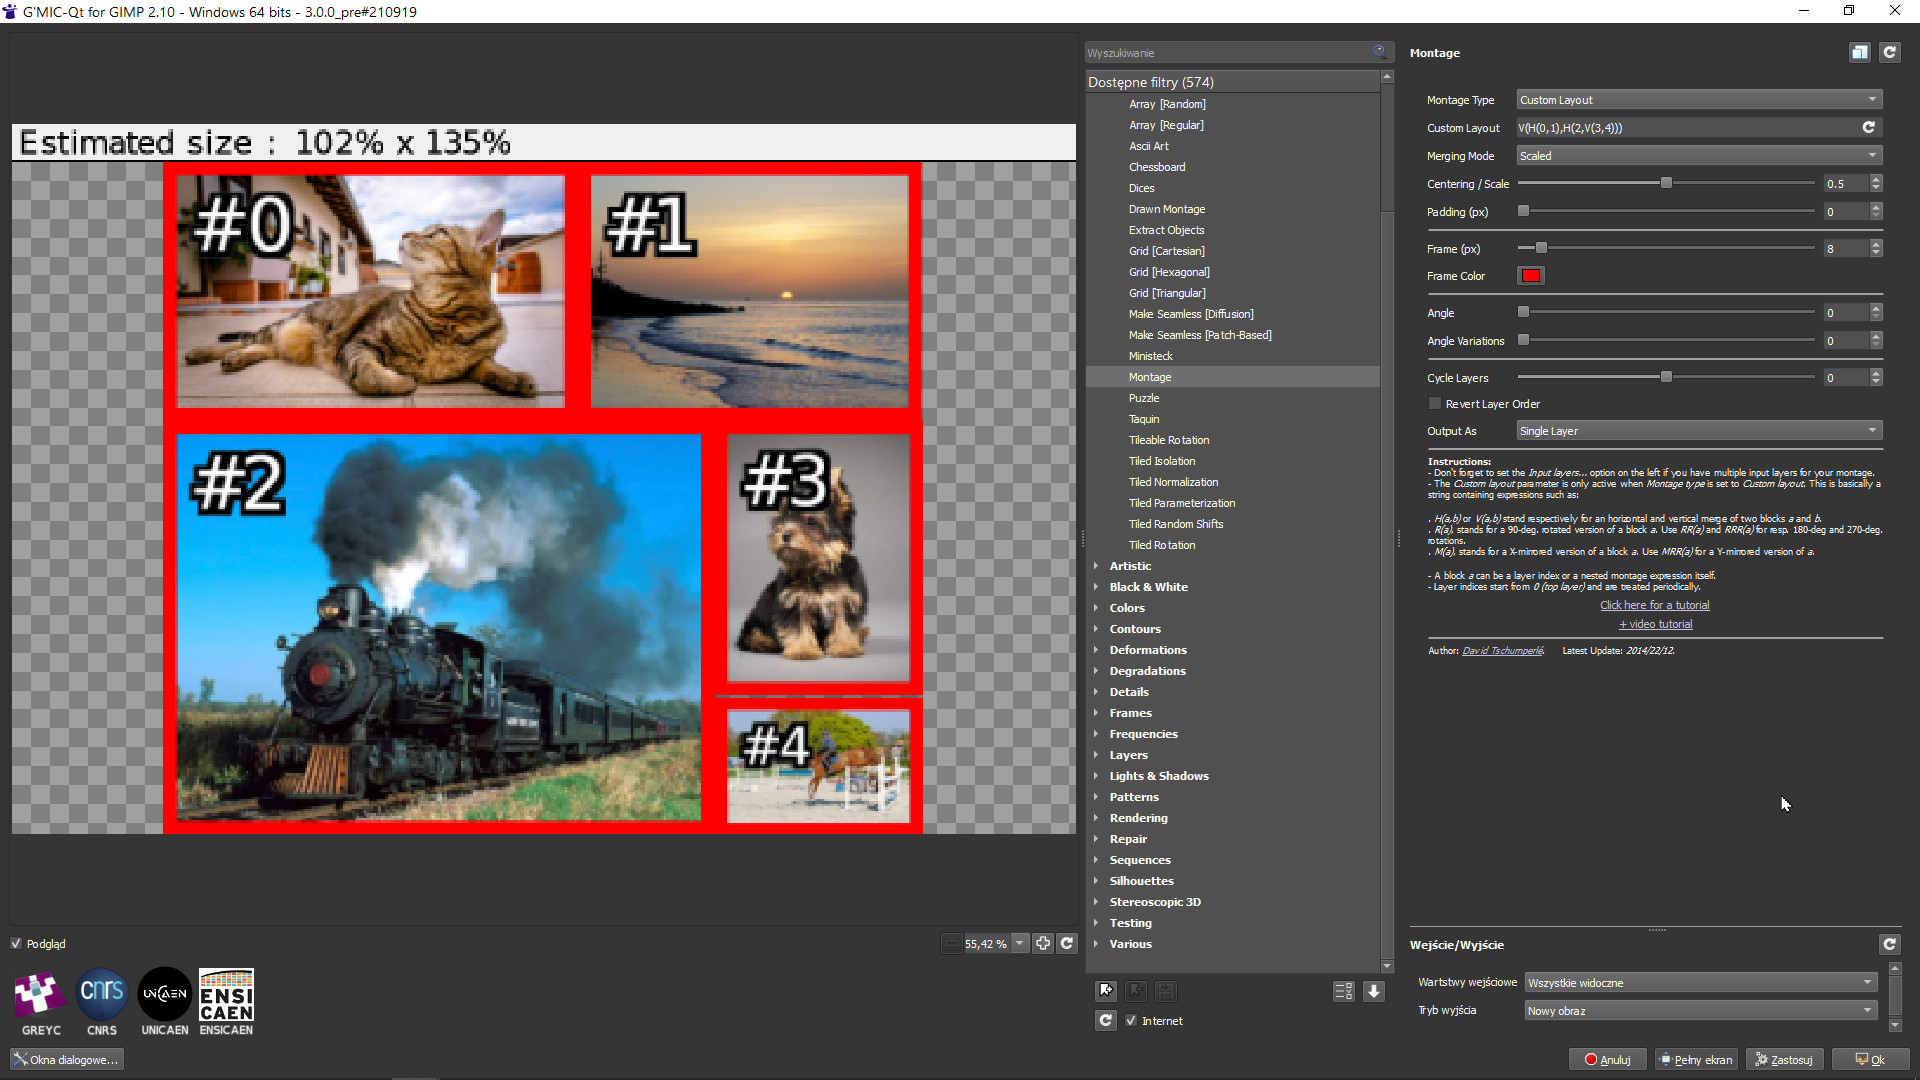The image size is (1920, 1080).
Task: Select Make Seamless [Diffusion] filter
Action: [x=1191, y=314]
